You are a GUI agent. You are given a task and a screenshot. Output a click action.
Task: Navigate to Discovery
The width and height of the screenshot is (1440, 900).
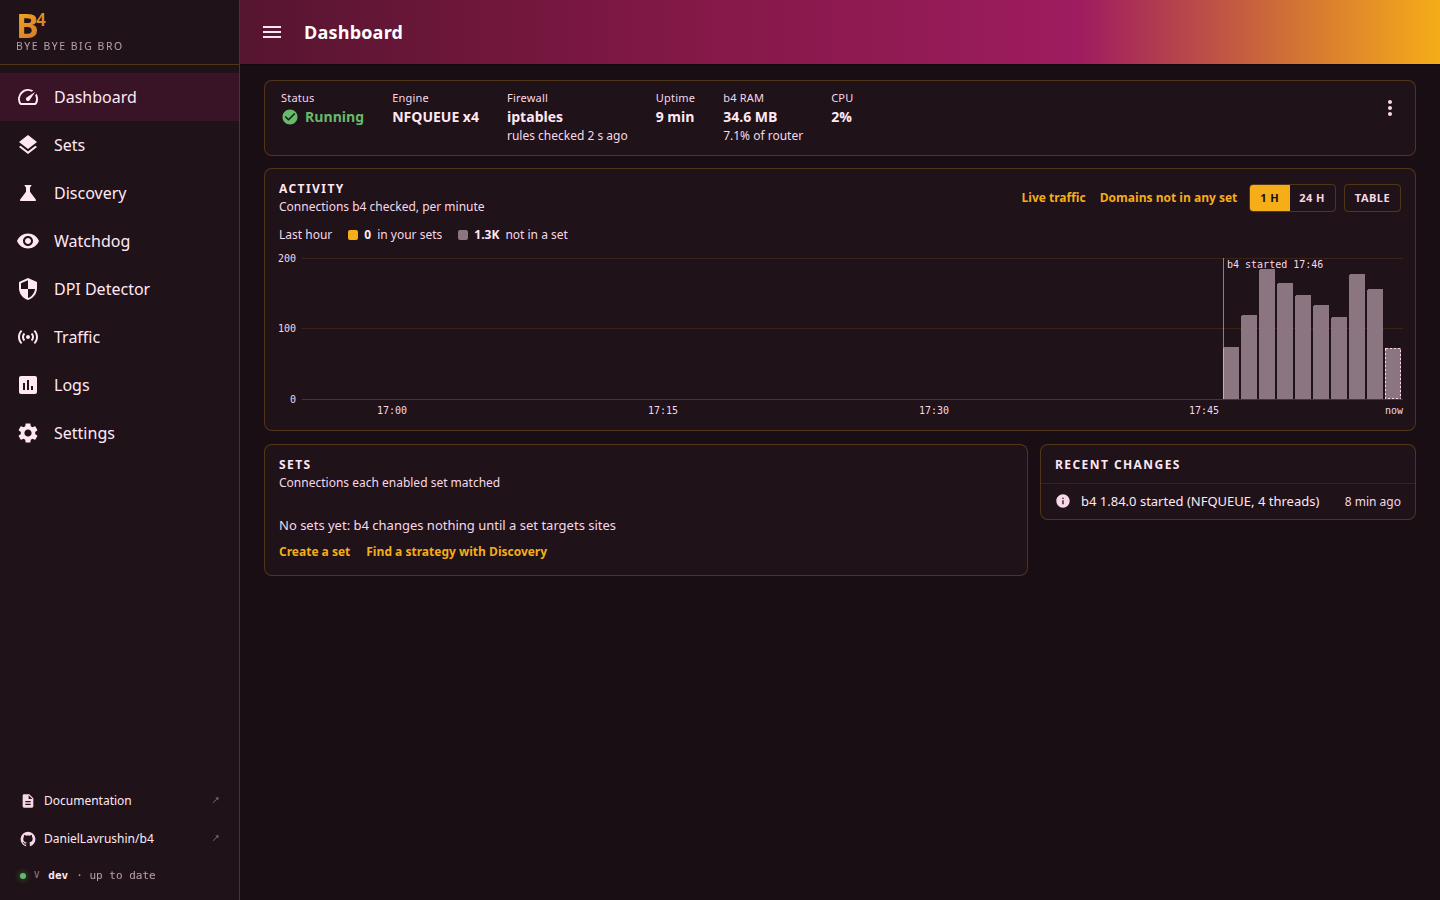120,193
